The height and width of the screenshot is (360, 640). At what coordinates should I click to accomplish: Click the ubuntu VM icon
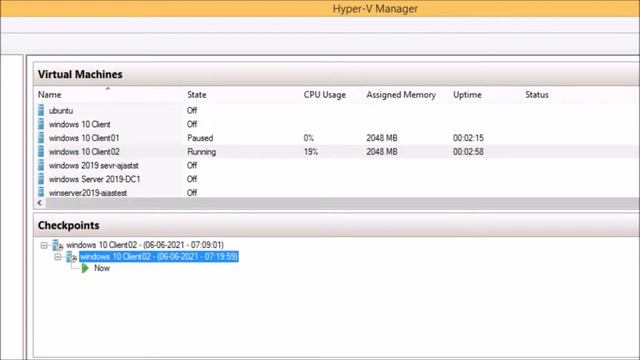(x=41, y=110)
